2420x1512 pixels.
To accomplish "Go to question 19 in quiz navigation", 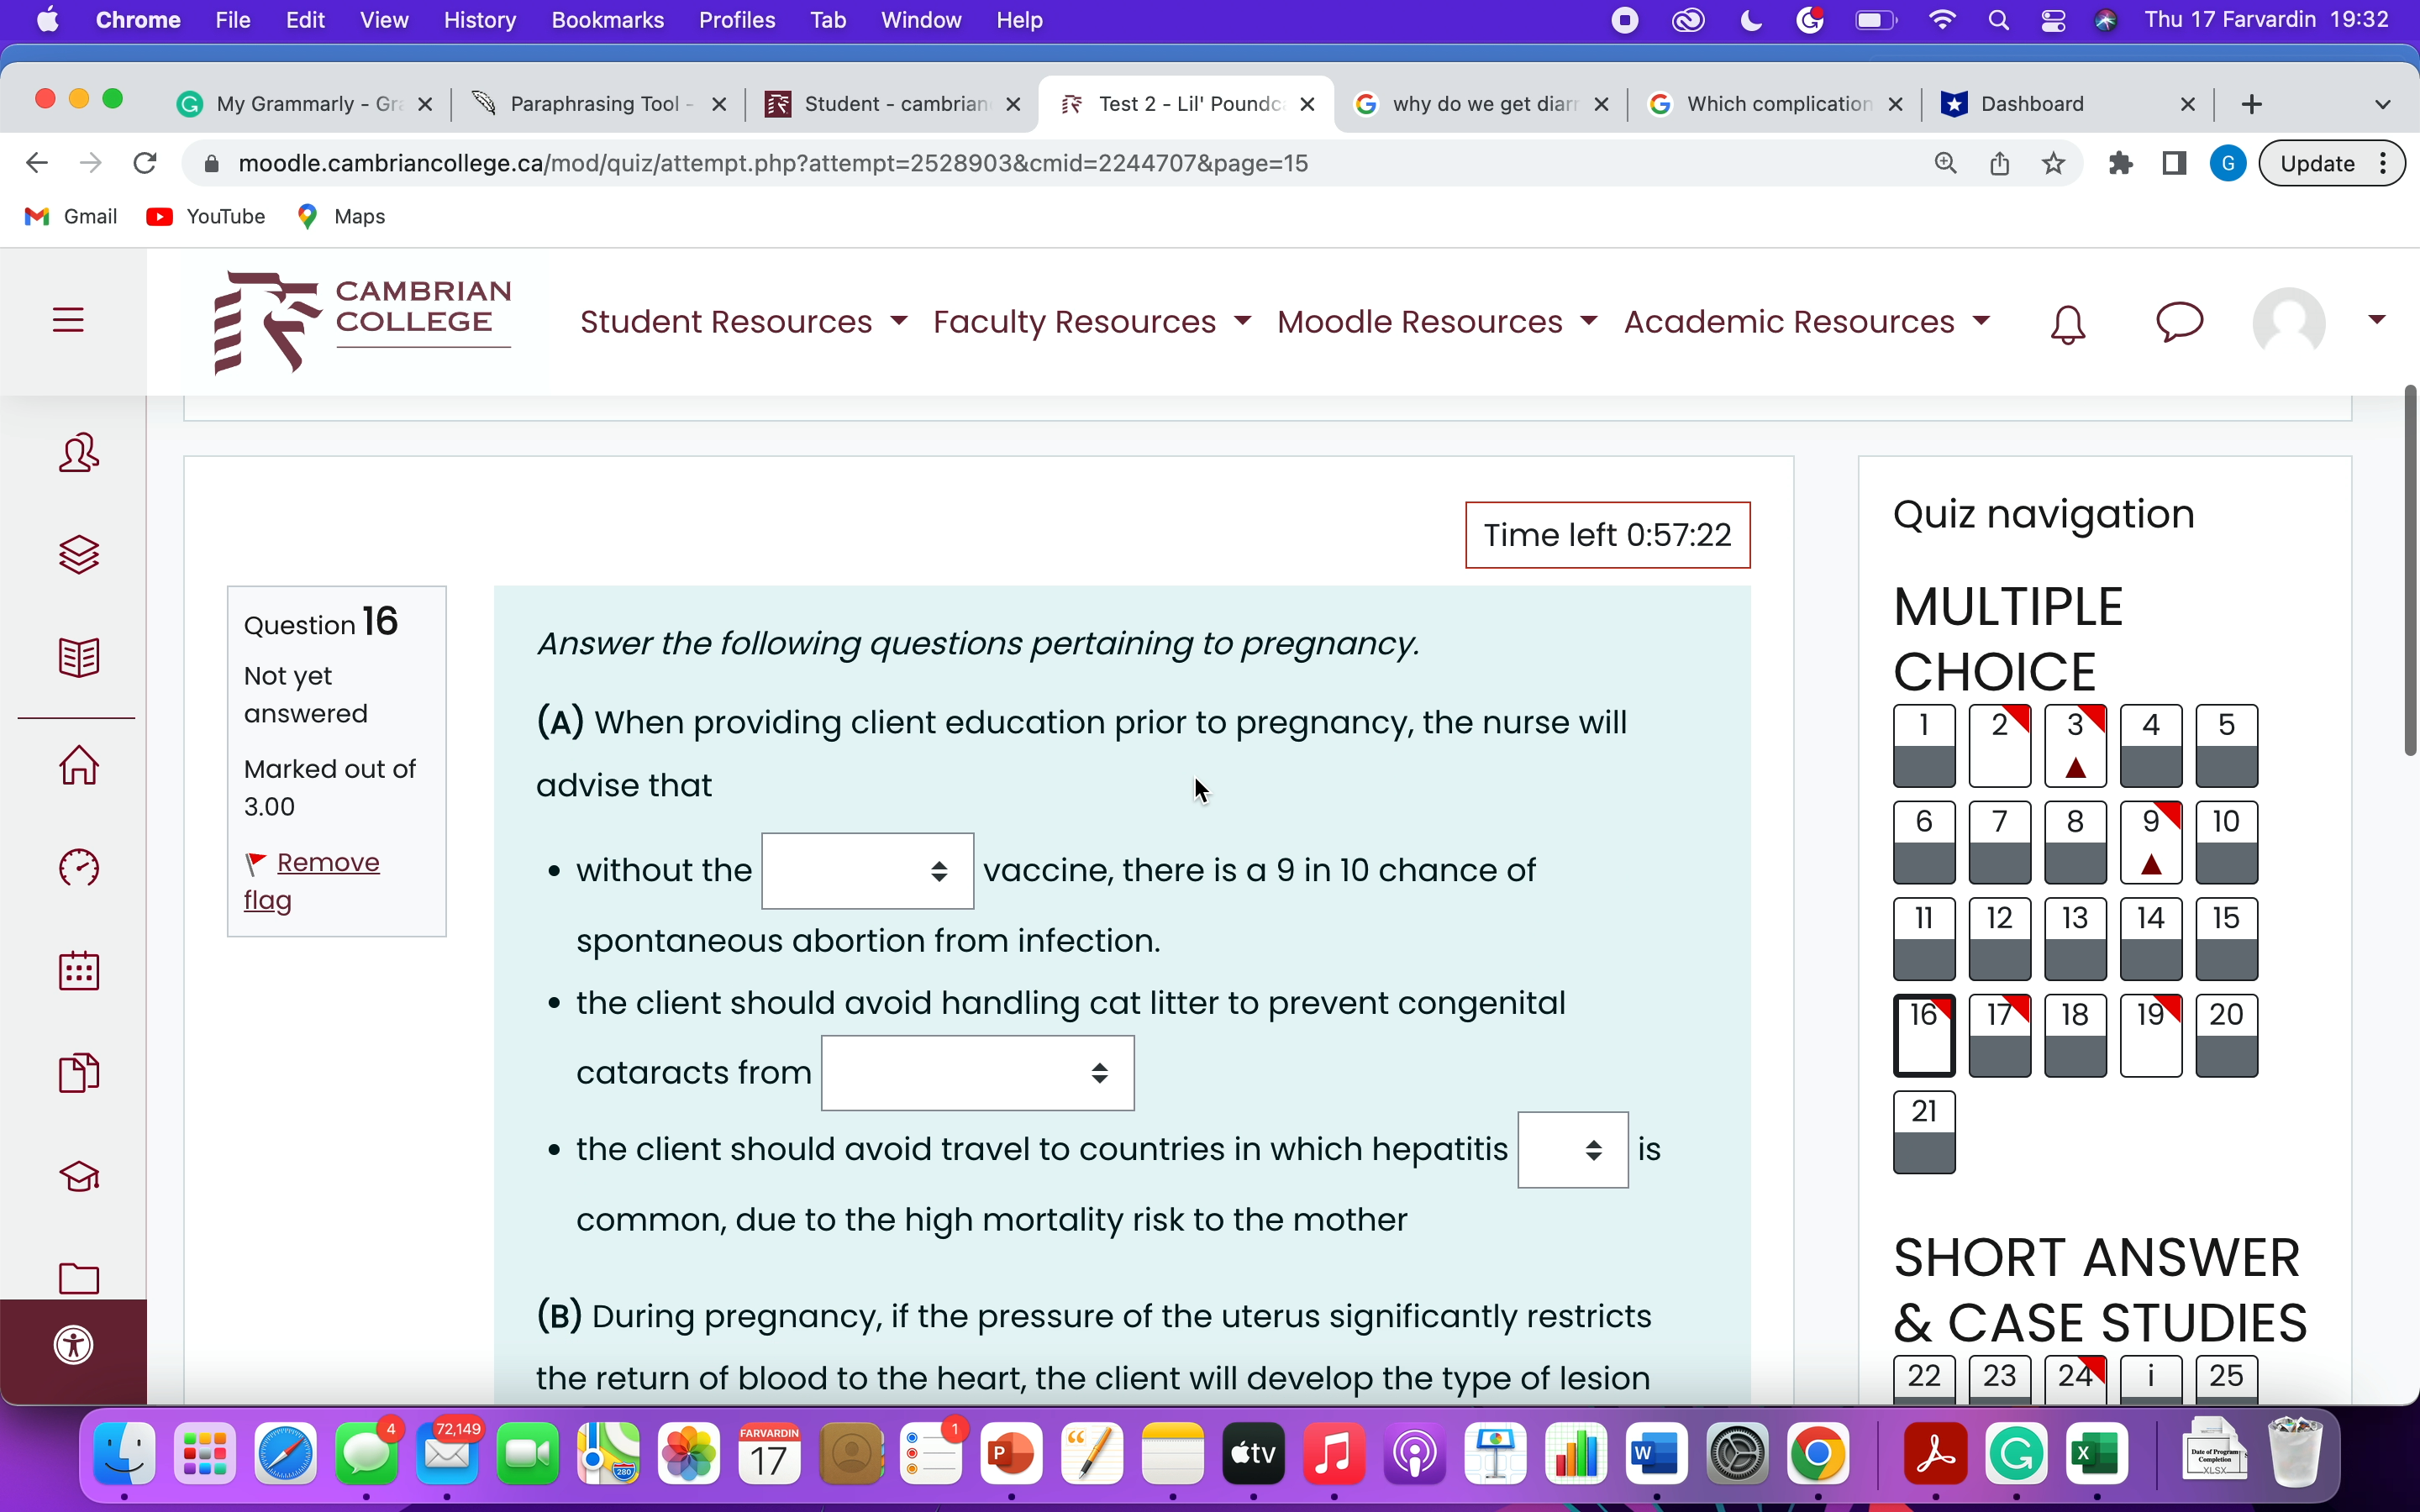I will click(2150, 1035).
